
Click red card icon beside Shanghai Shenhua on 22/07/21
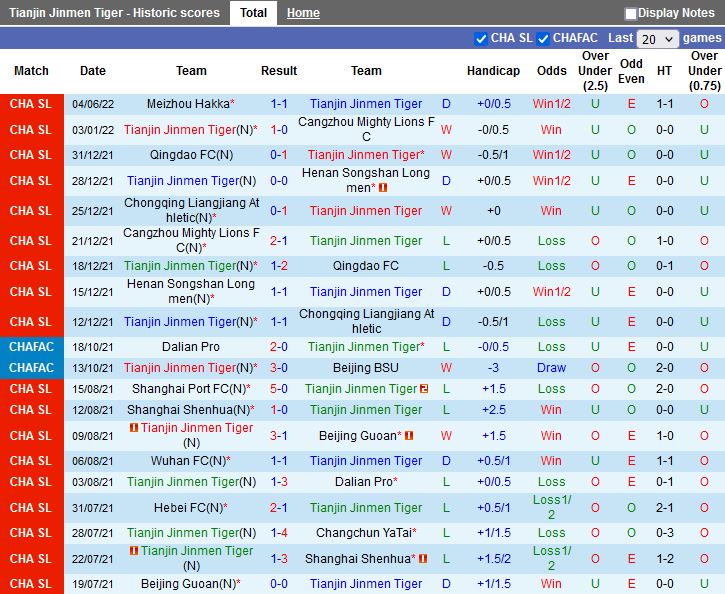(x=422, y=559)
